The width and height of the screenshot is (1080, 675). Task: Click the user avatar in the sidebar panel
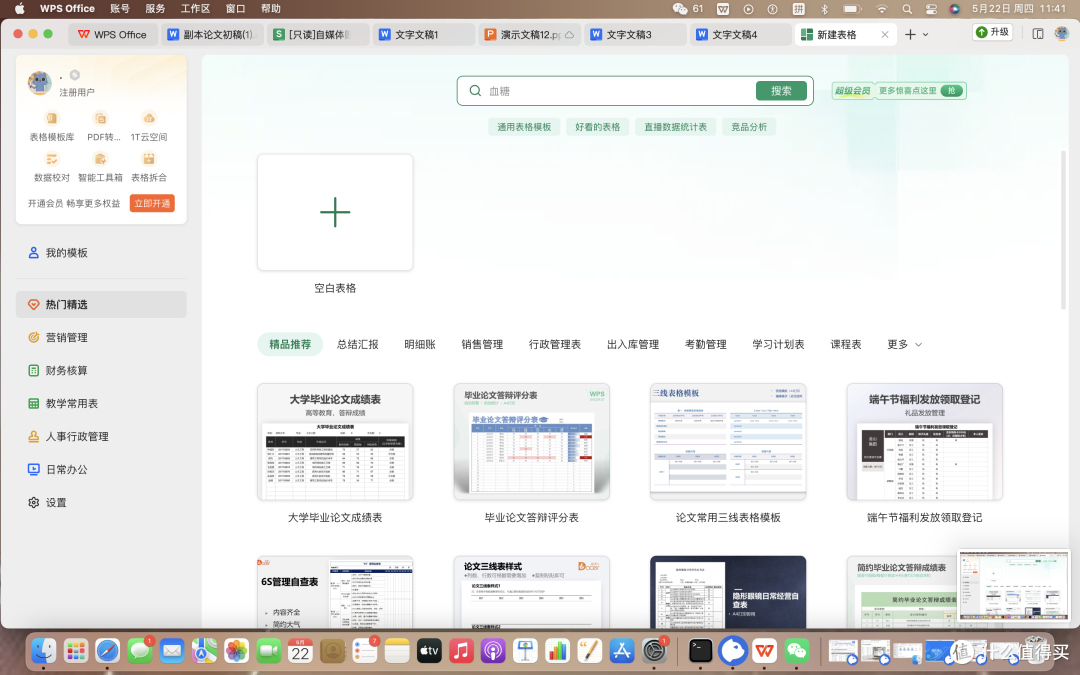click(x=39, y=83)
